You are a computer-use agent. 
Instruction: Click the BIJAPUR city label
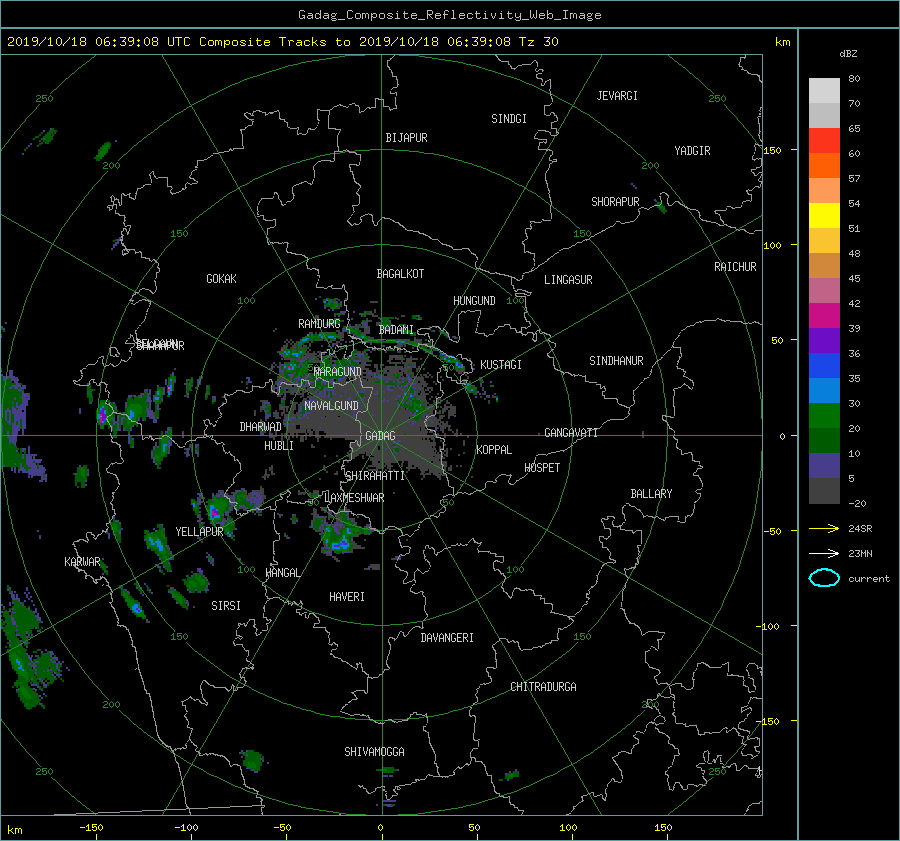pyautogui.click(x=406, y=138)
